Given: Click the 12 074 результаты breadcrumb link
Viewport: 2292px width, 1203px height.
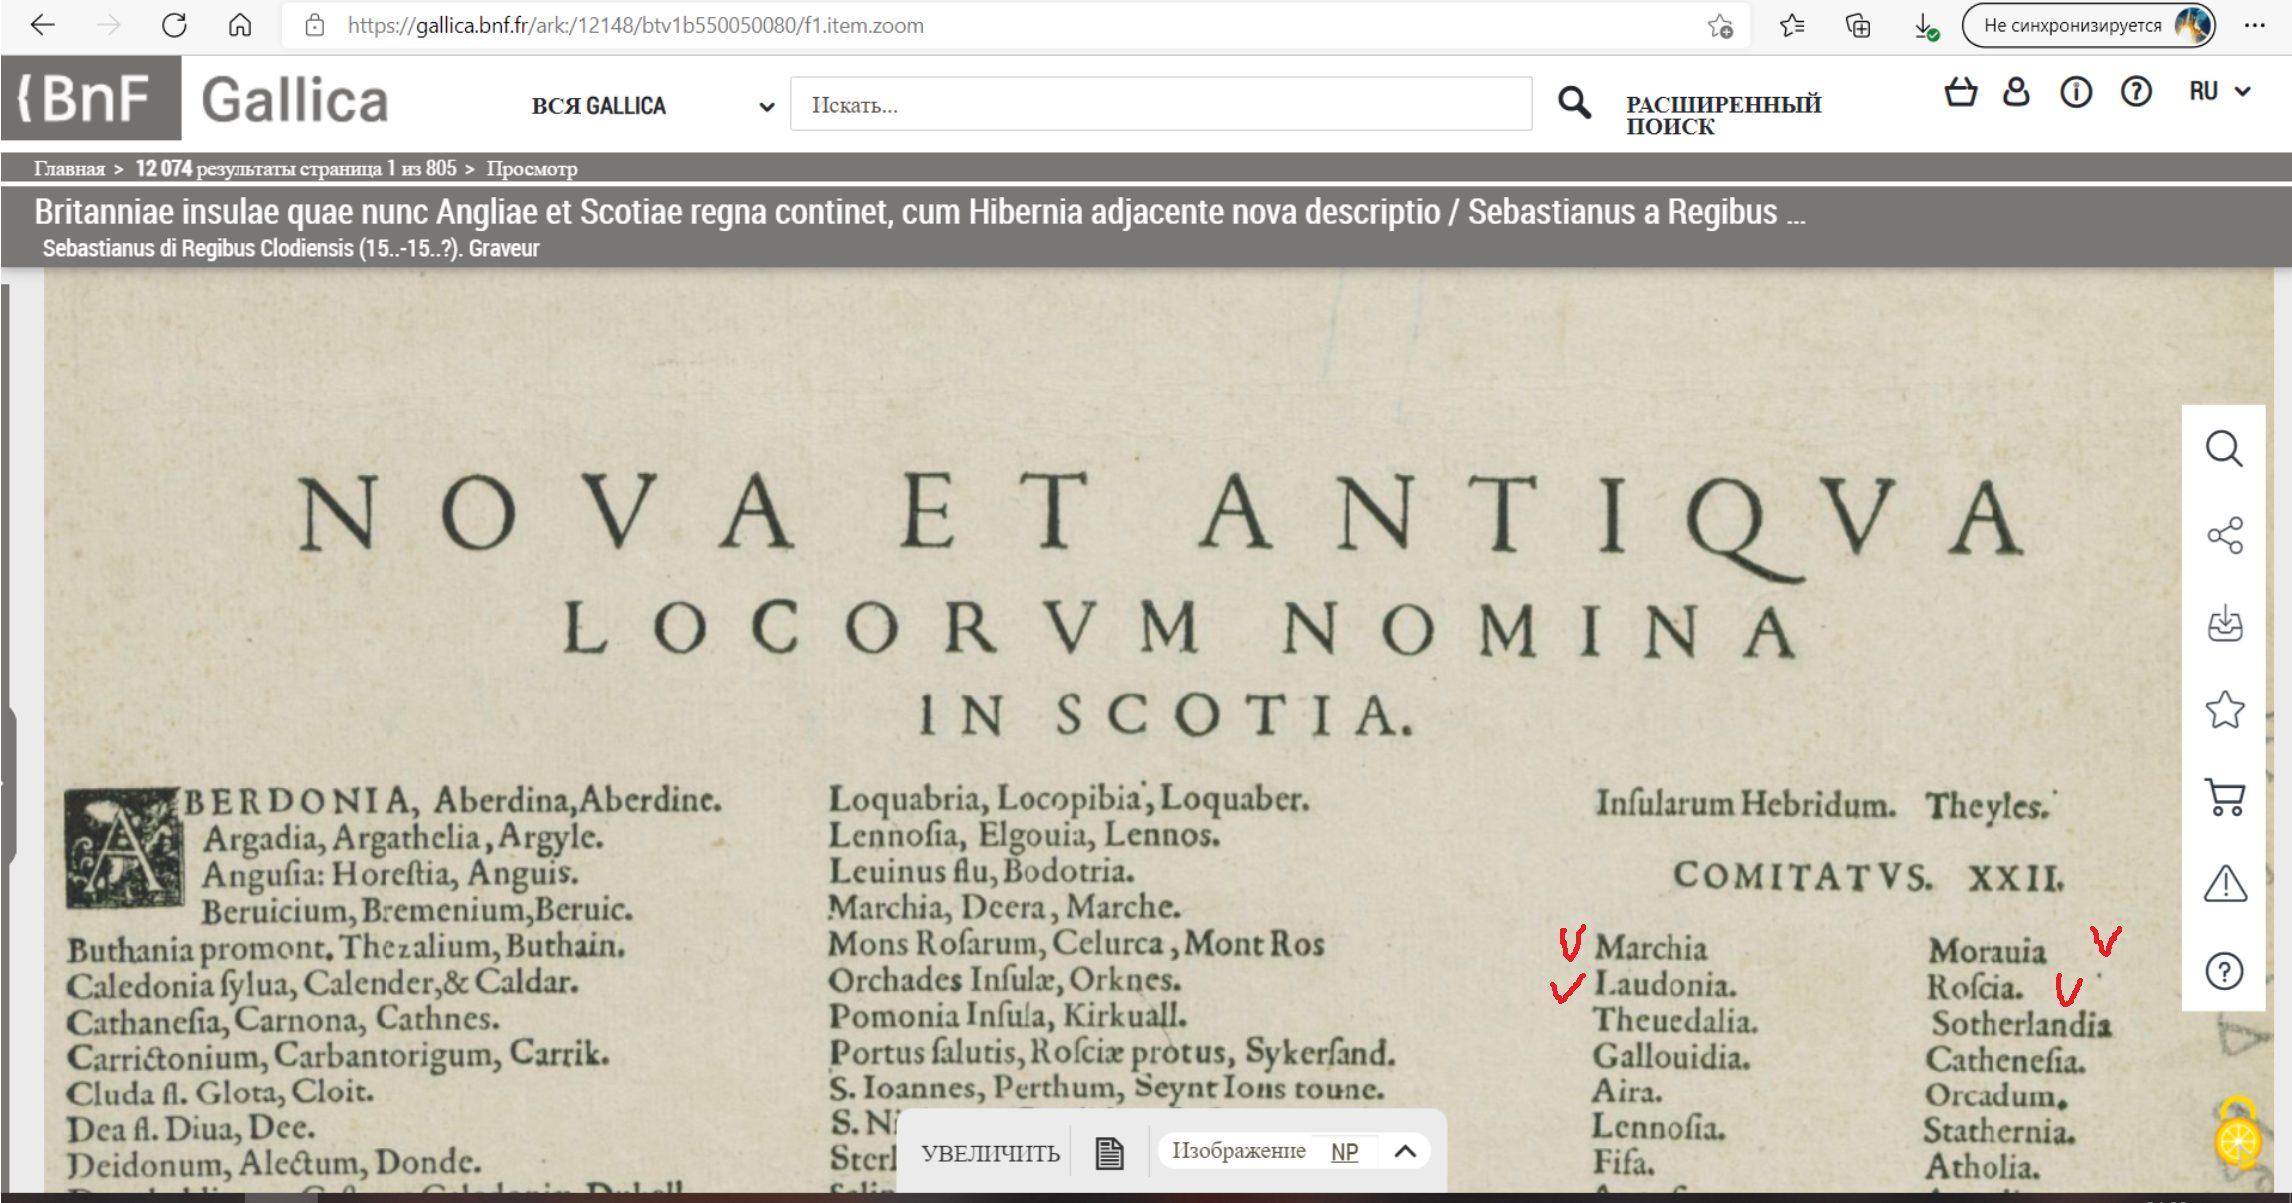Looking at the screenshot, I should (x=296, y=168).
